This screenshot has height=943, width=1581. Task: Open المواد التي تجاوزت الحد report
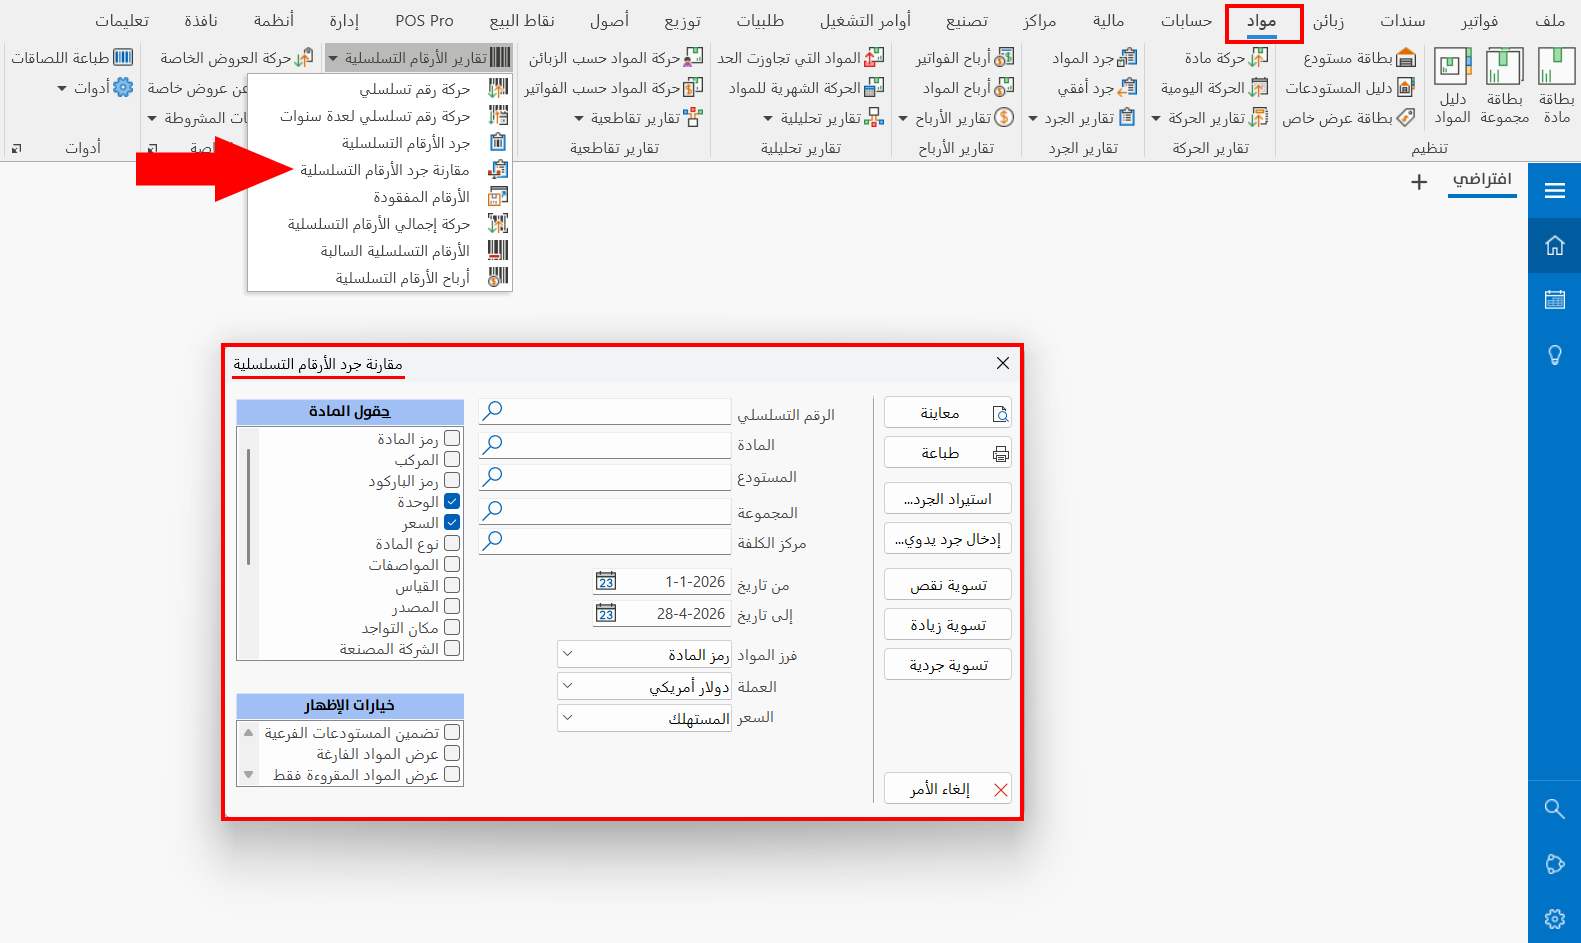pyautogui.click(x=801, y=58)
